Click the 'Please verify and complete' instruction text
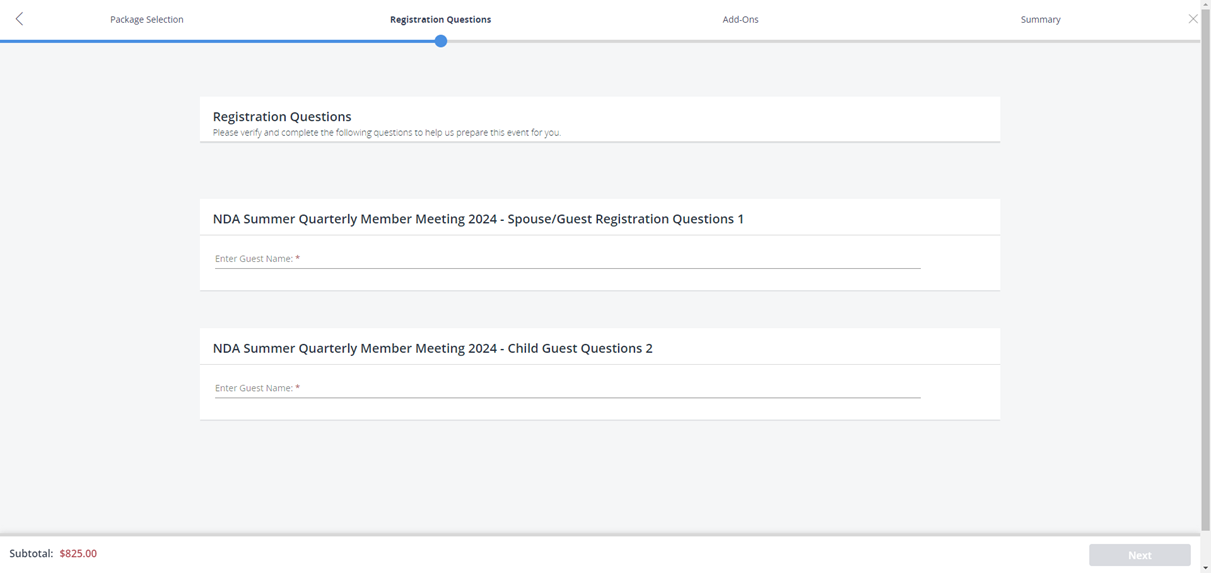The width and height of the screenshot is (1211, 573). [386, 133]
